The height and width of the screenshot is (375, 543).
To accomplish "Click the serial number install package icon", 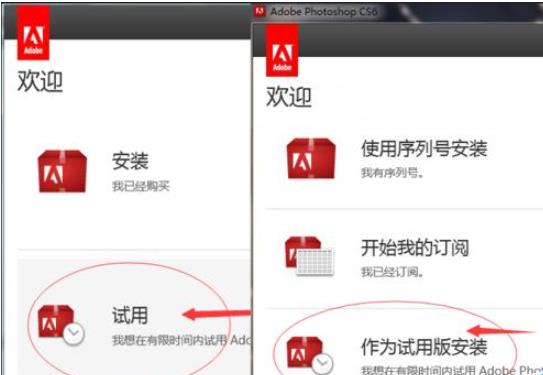I will [x=311, y=158].
